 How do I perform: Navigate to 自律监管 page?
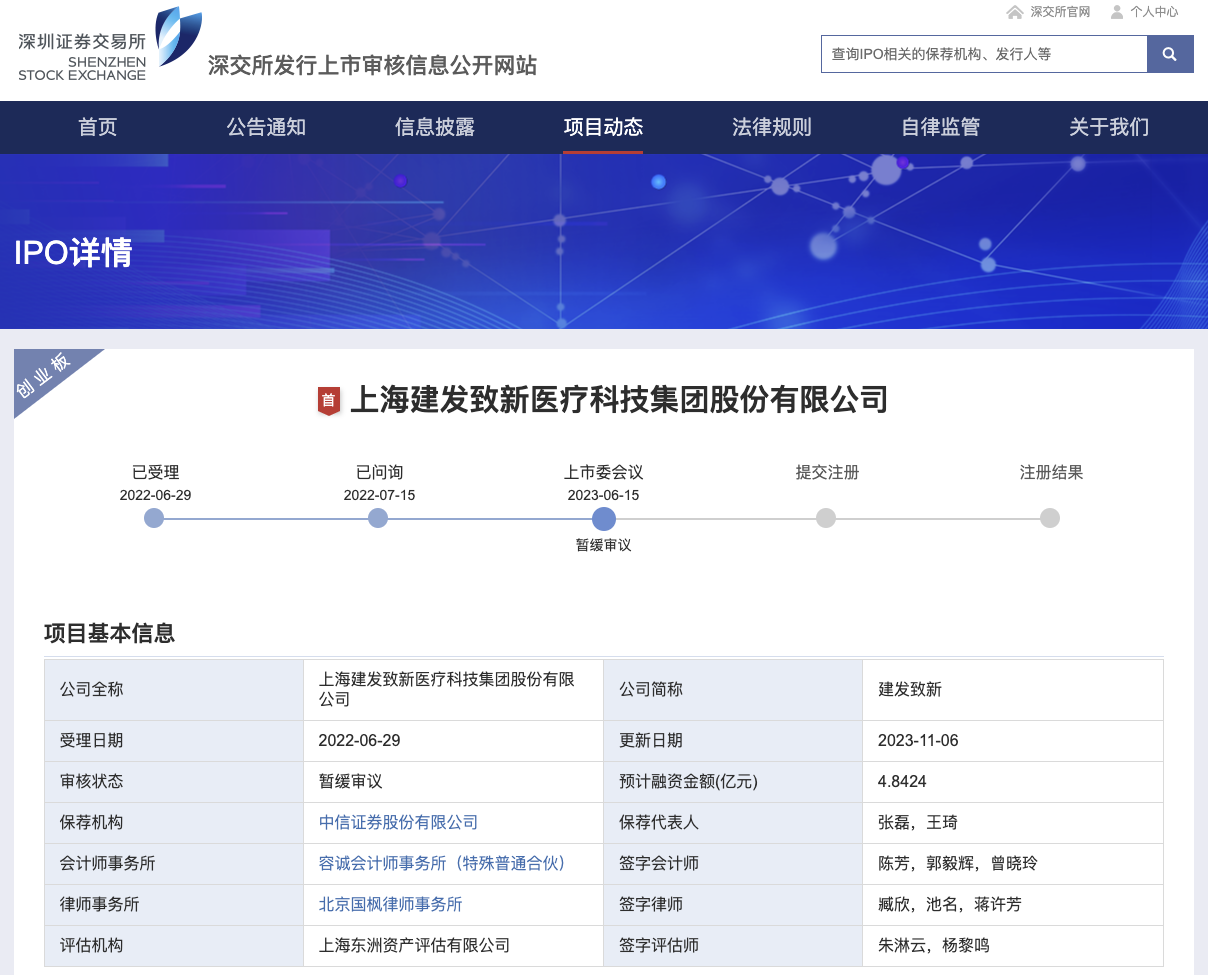click(940, 127)
